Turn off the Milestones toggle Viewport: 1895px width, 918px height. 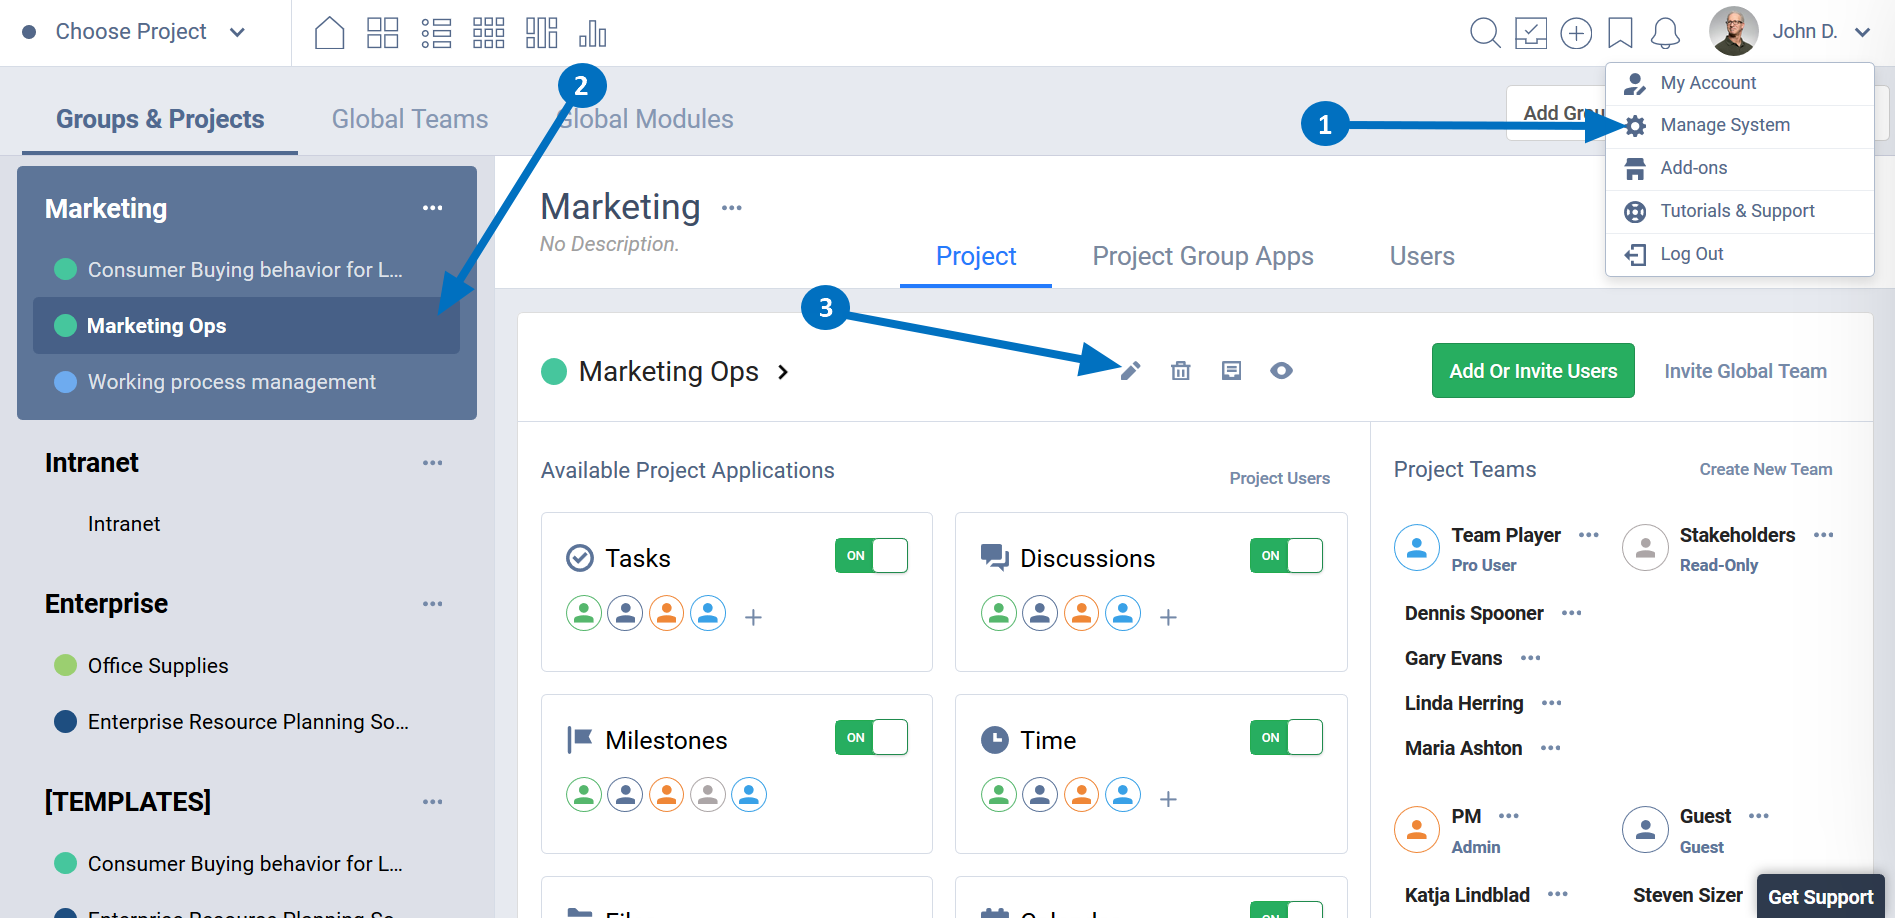pos(871,738)
